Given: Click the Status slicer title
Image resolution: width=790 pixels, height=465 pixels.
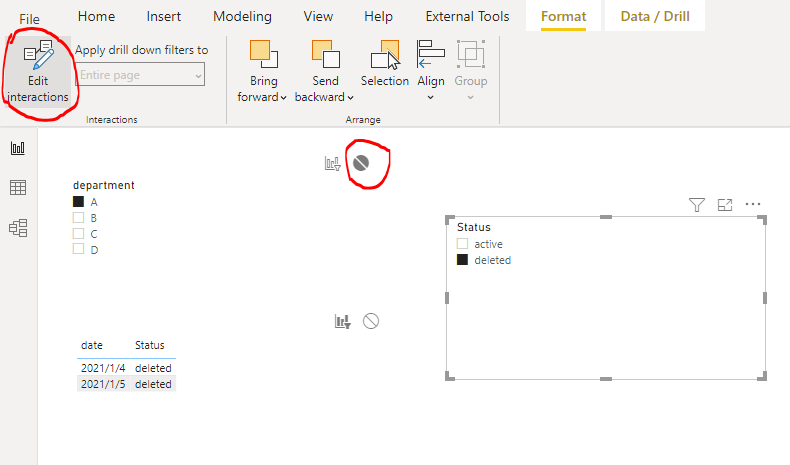Looking at the screenshot, I should 474,227.
